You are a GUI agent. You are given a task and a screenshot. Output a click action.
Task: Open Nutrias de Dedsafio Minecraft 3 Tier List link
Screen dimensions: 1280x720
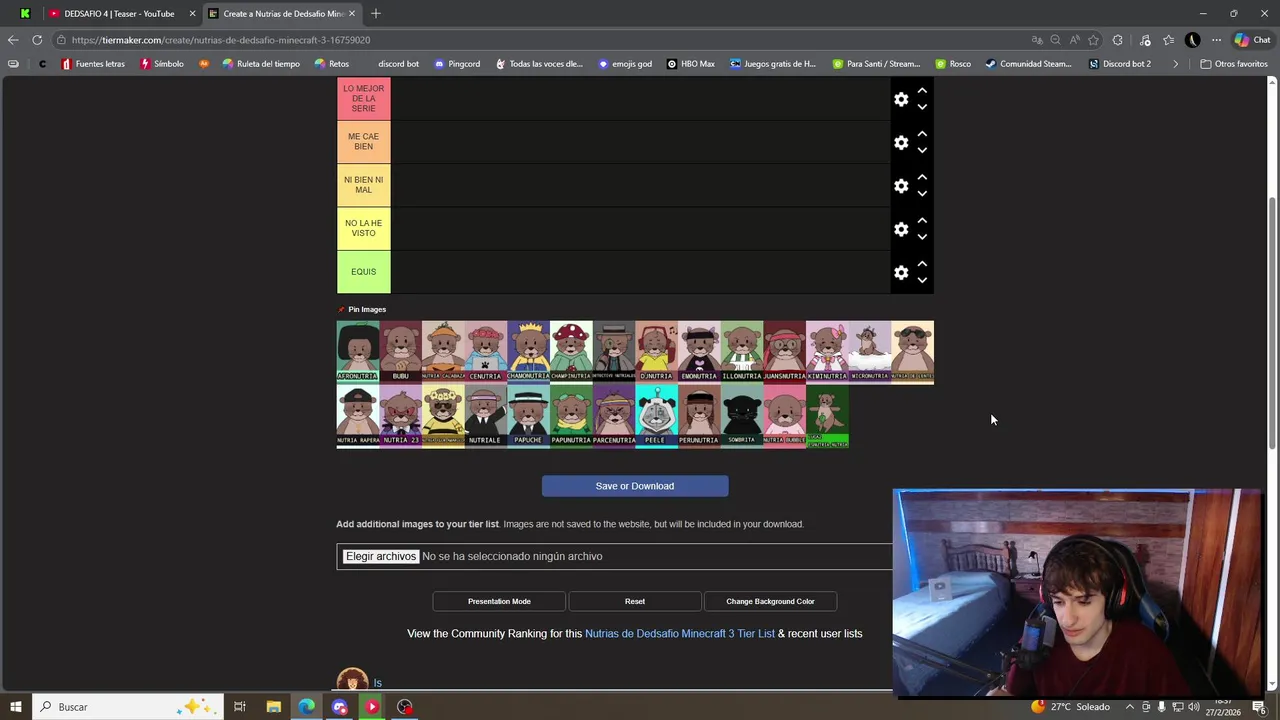pos(680,633)
